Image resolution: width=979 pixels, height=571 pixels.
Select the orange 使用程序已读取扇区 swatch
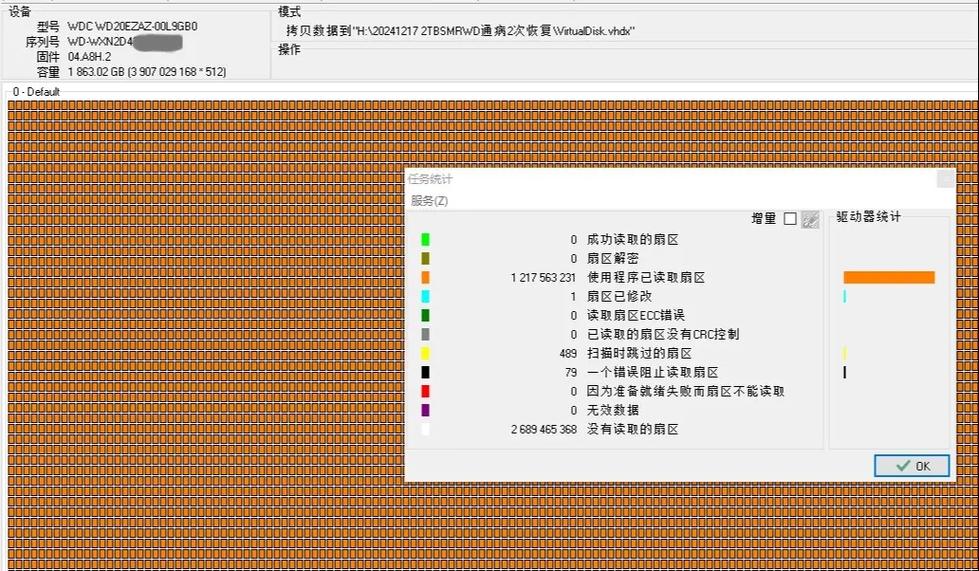coord(425,278)
